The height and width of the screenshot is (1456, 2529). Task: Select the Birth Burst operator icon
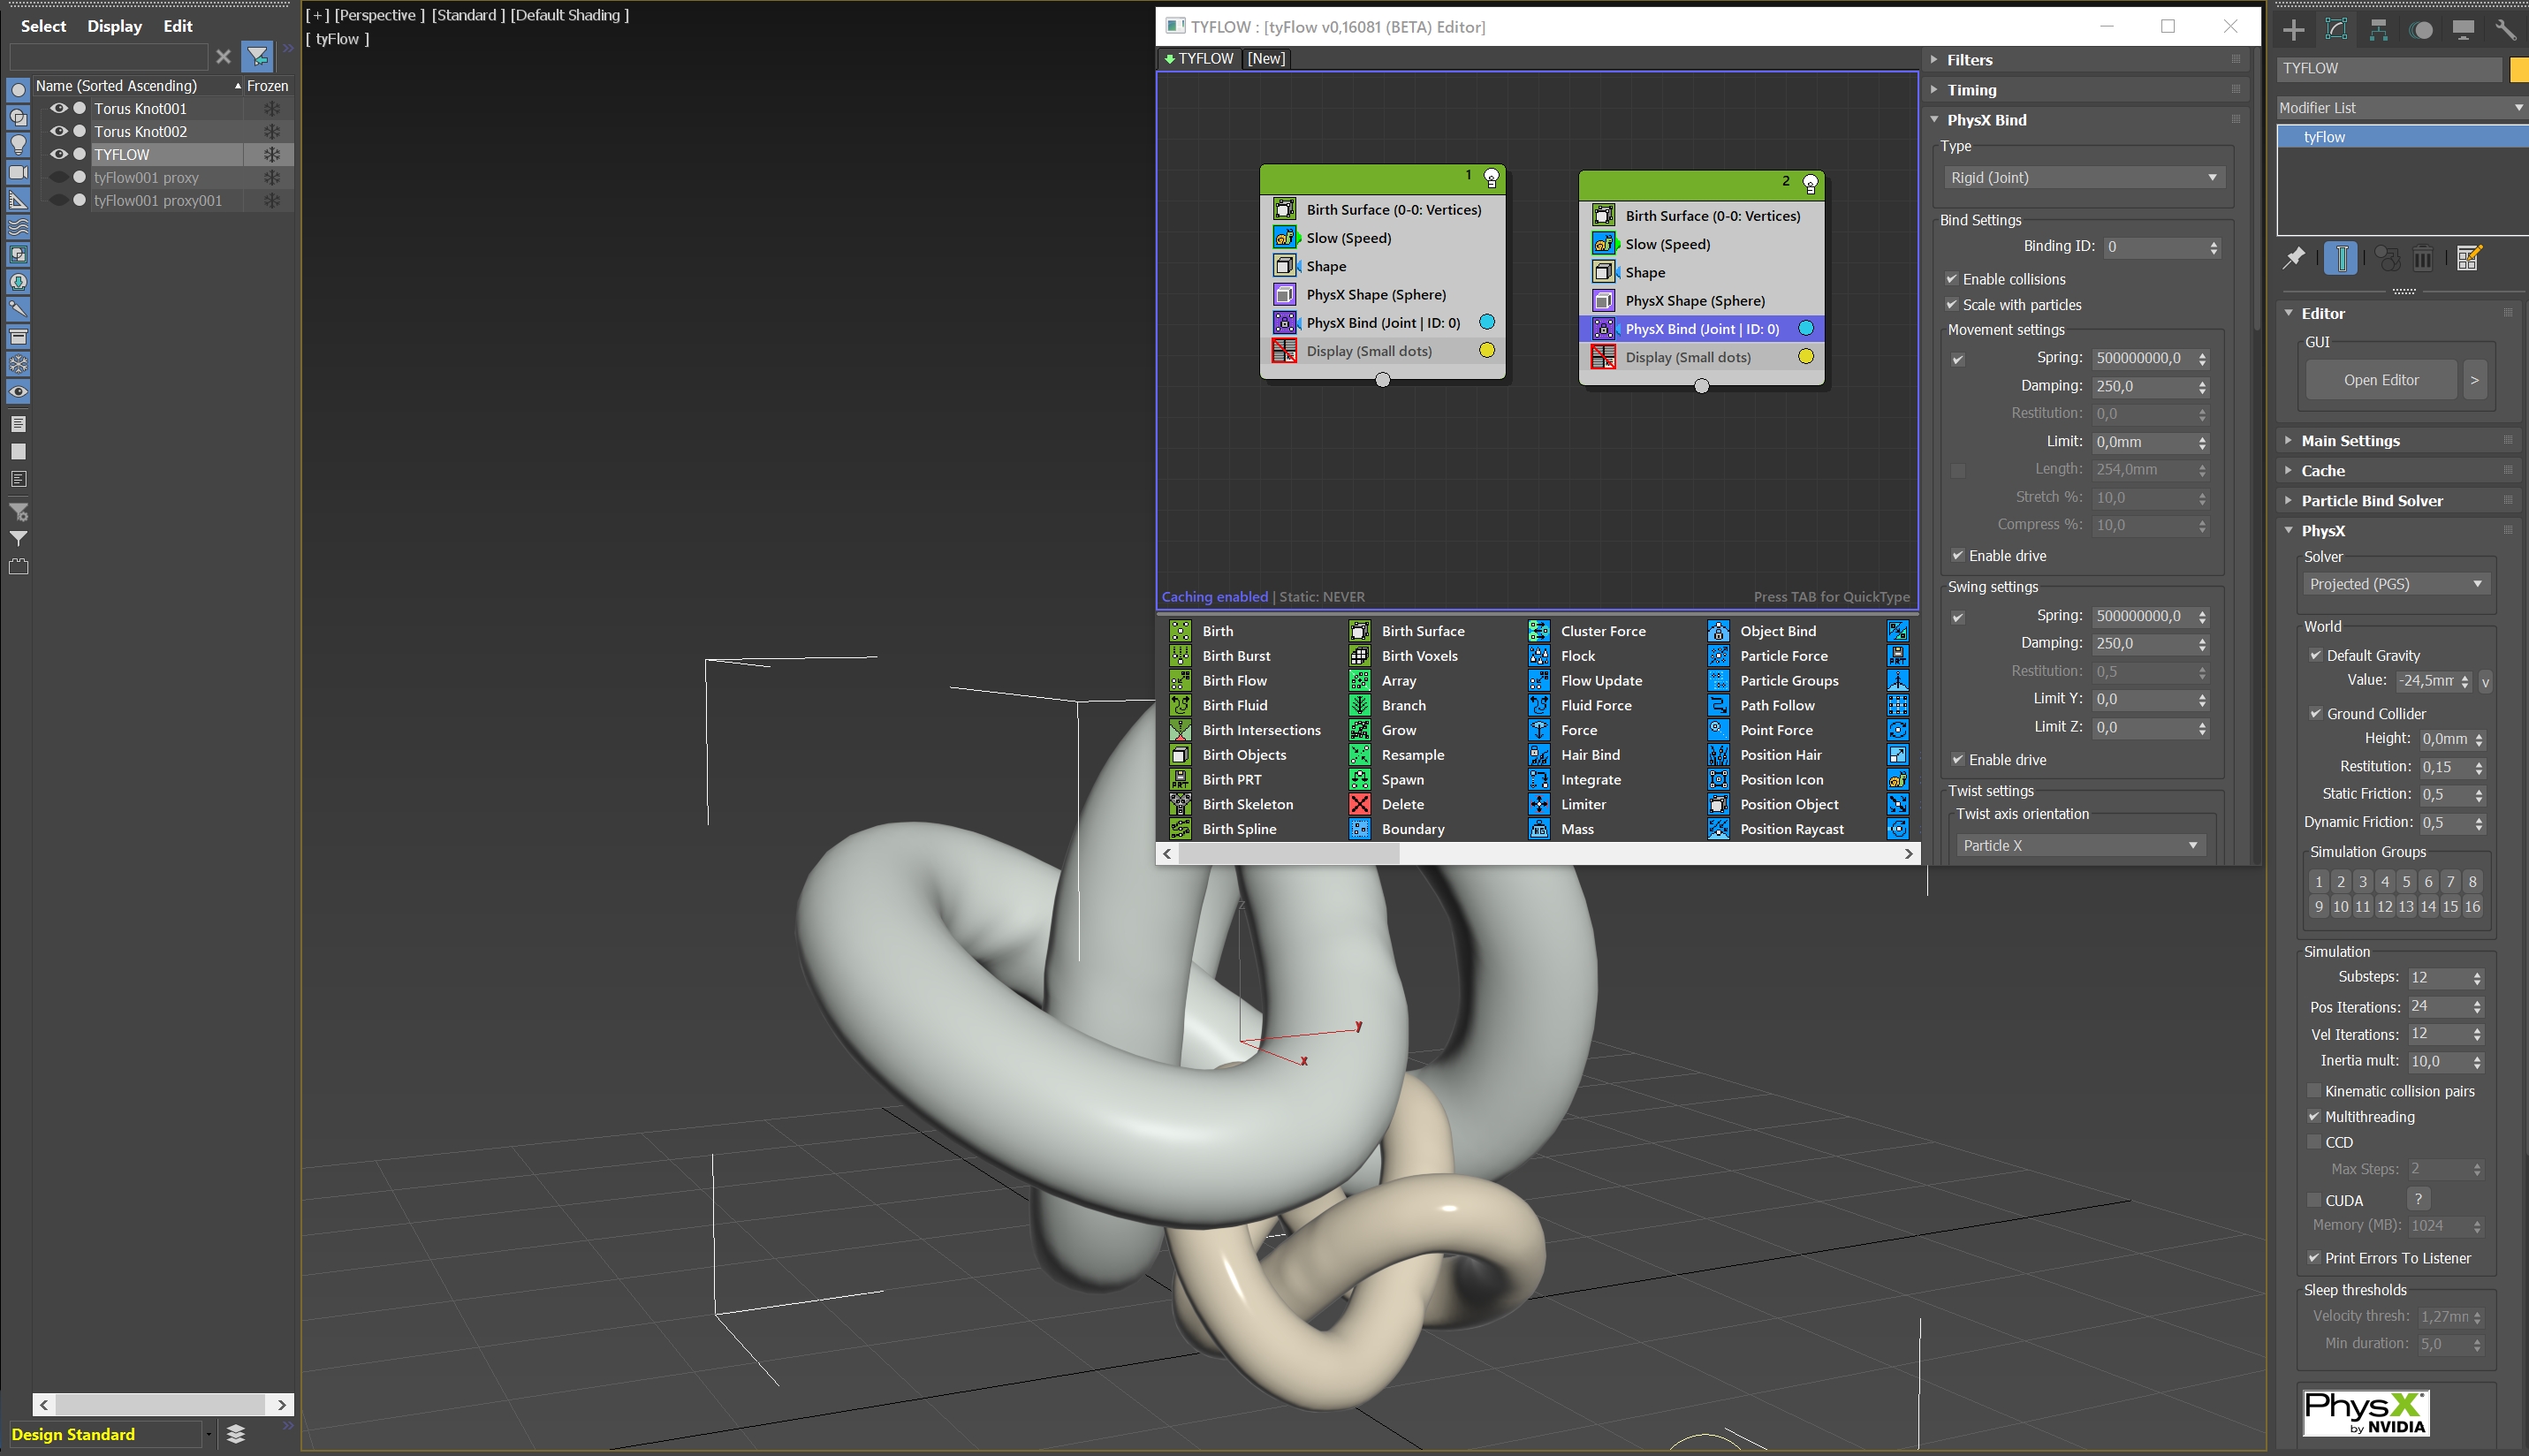click(x=1180, y=656)
